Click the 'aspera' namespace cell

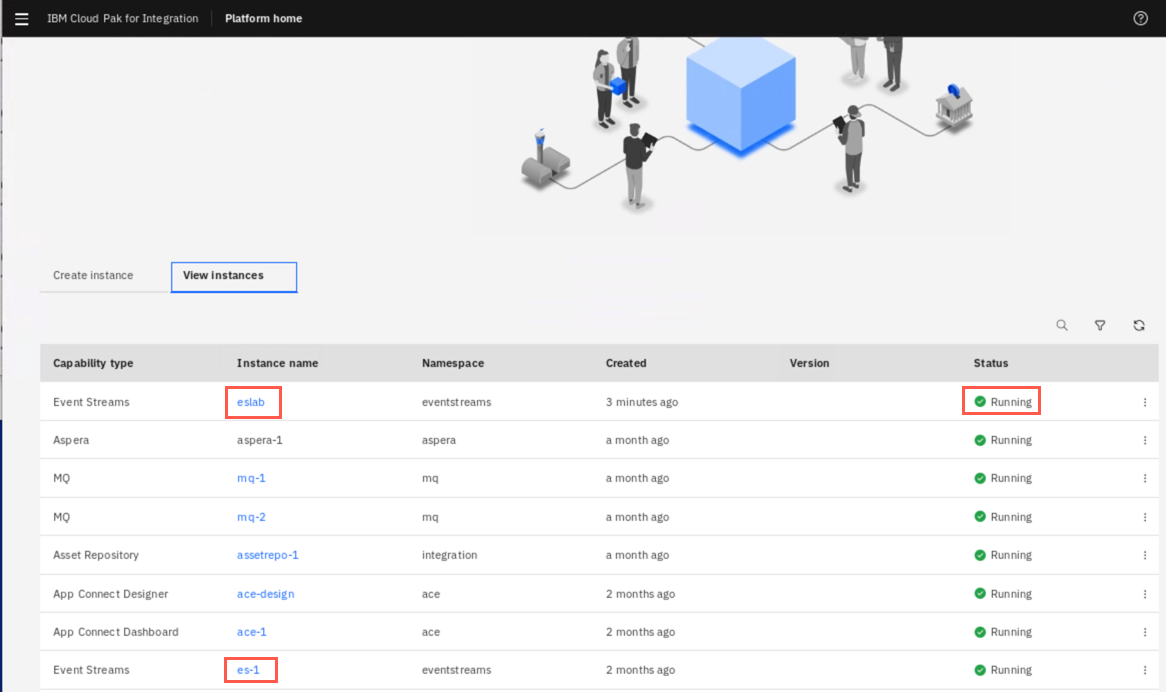(x=439, y=440)
